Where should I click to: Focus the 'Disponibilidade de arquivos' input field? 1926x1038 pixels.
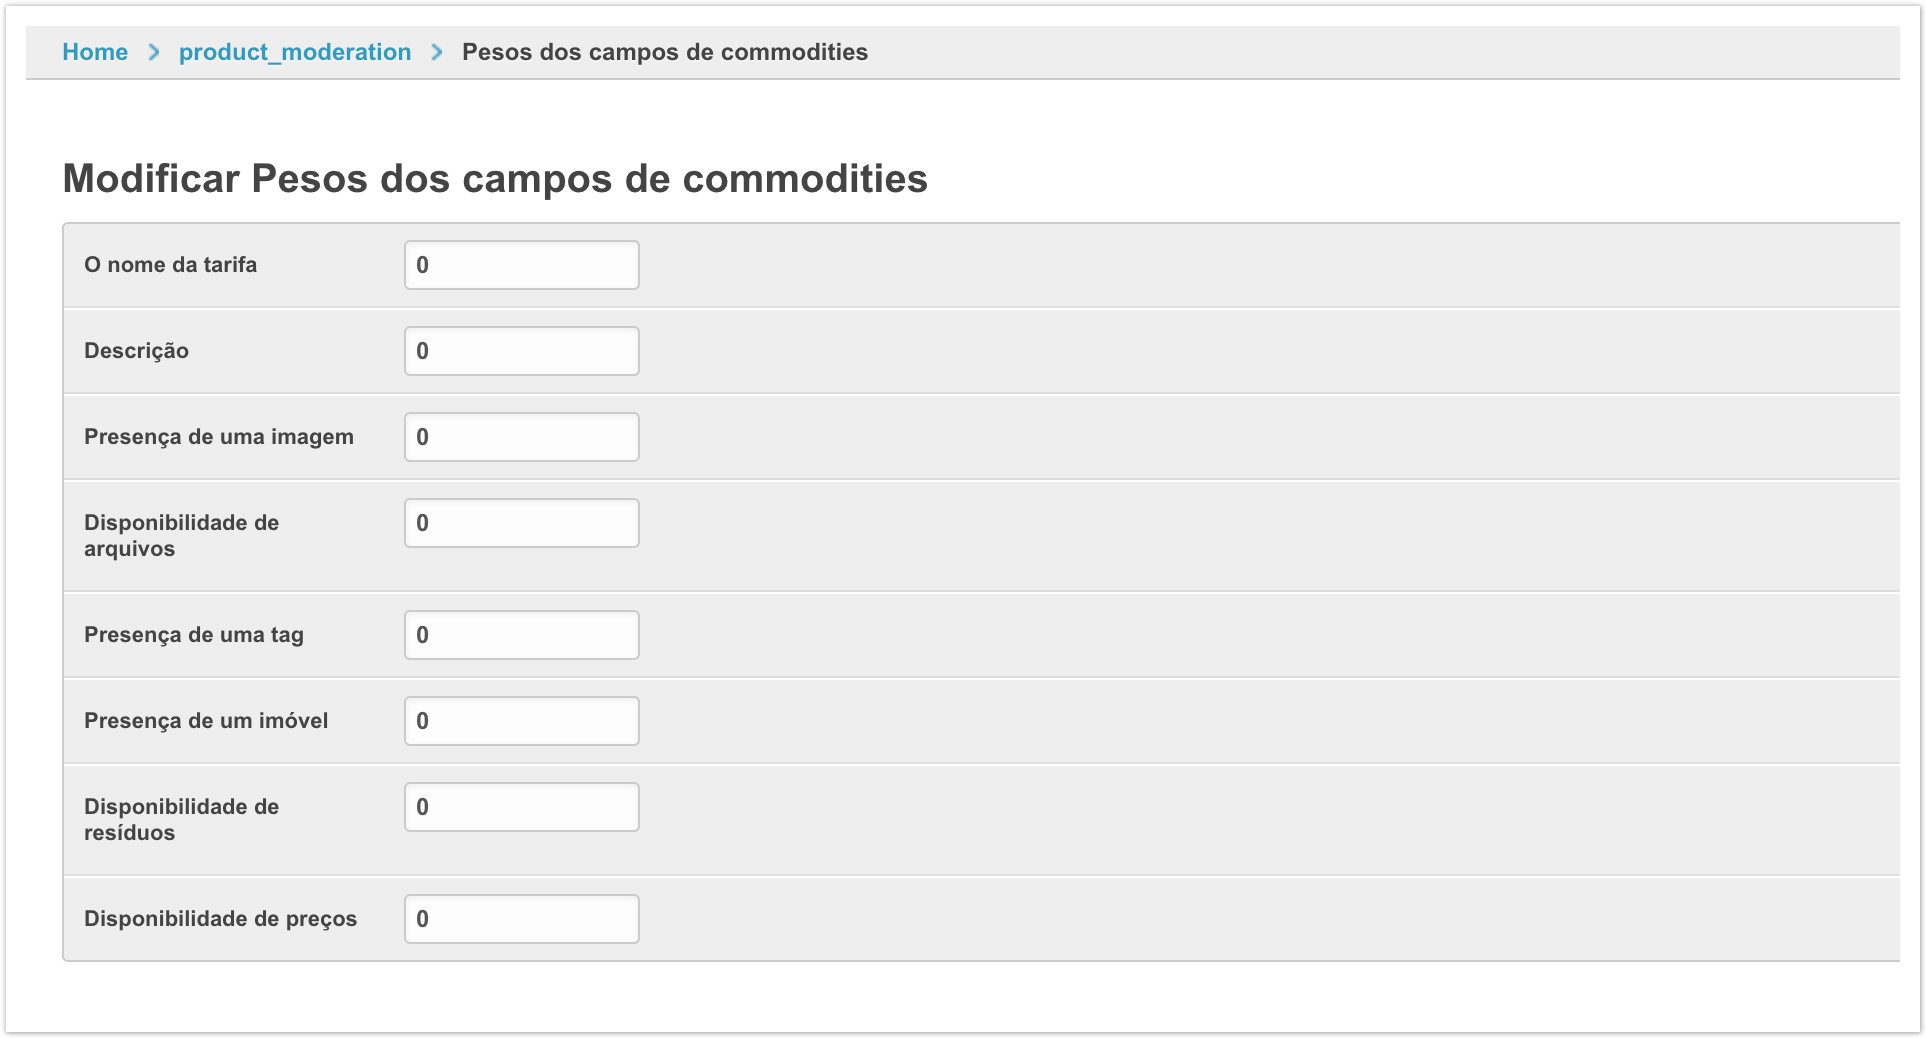click(521, 523)
